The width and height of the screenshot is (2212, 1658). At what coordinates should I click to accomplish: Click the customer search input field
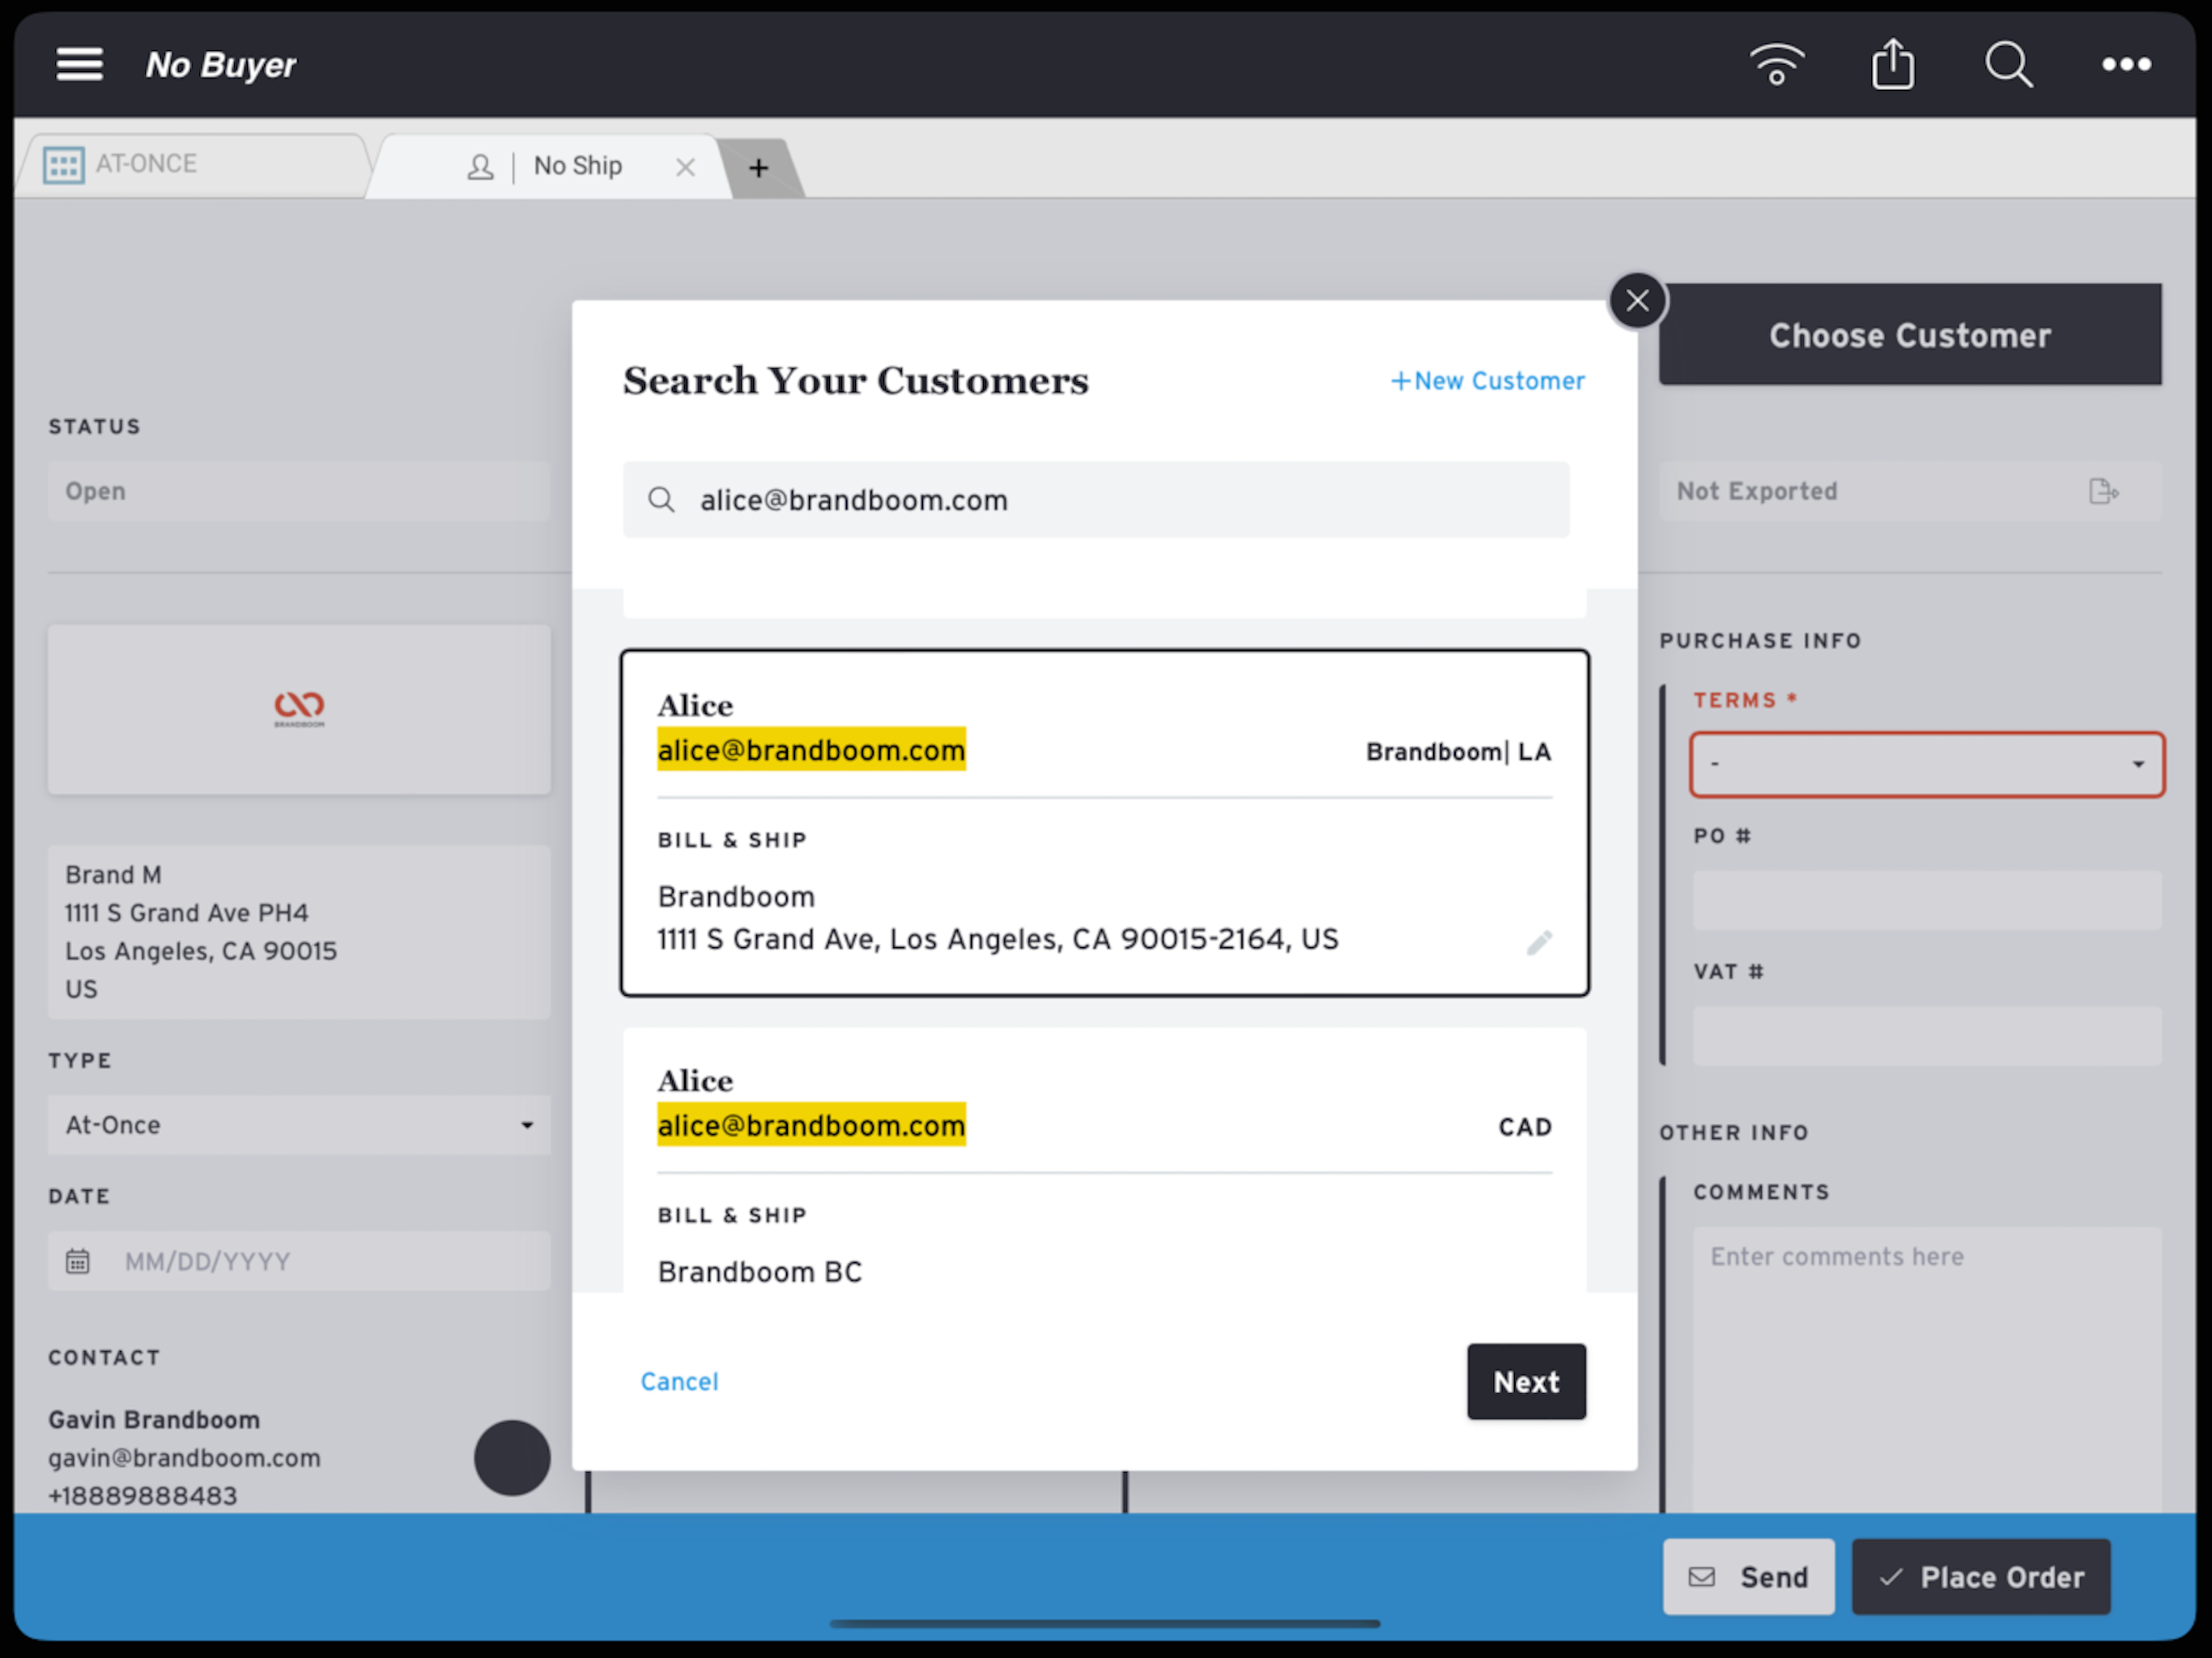pos(1095,500)
